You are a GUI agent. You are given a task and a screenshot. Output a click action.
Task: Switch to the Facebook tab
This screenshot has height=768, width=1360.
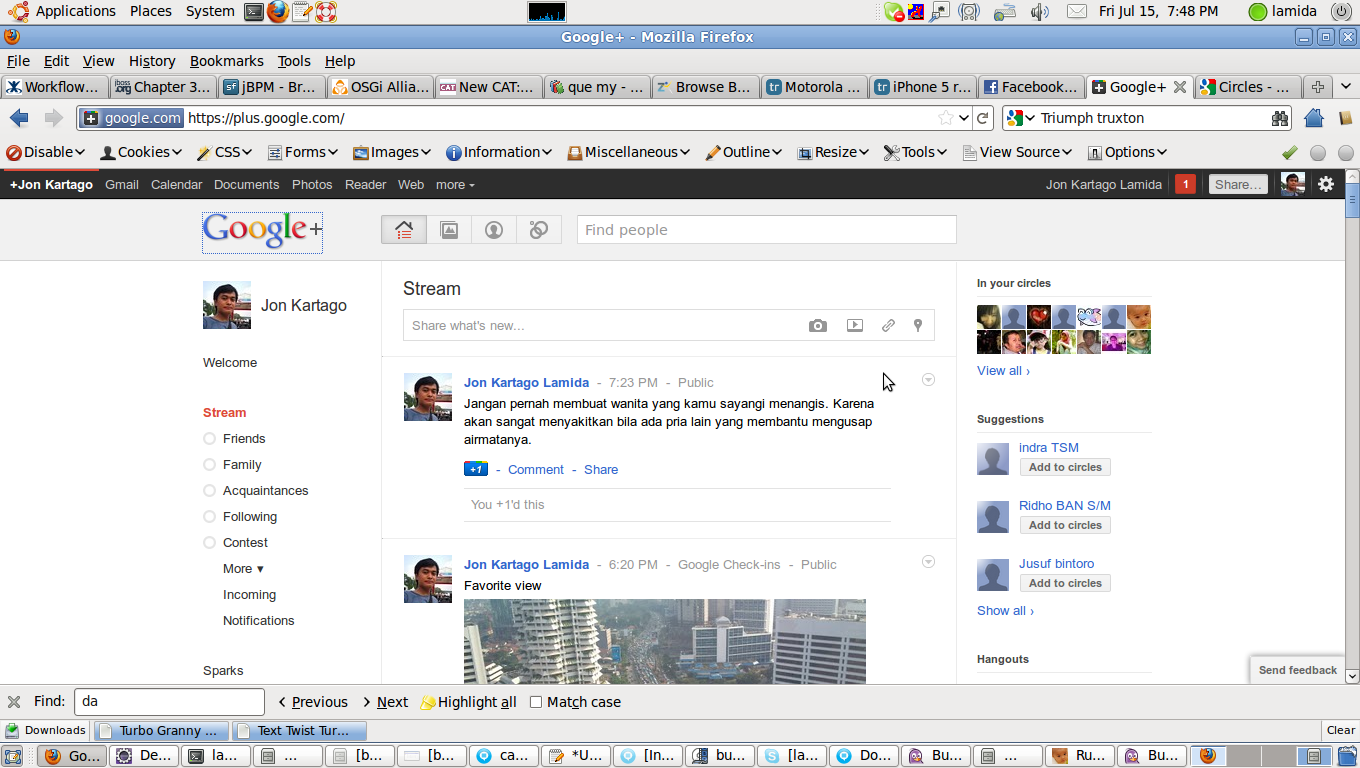tap(1031, 87)
